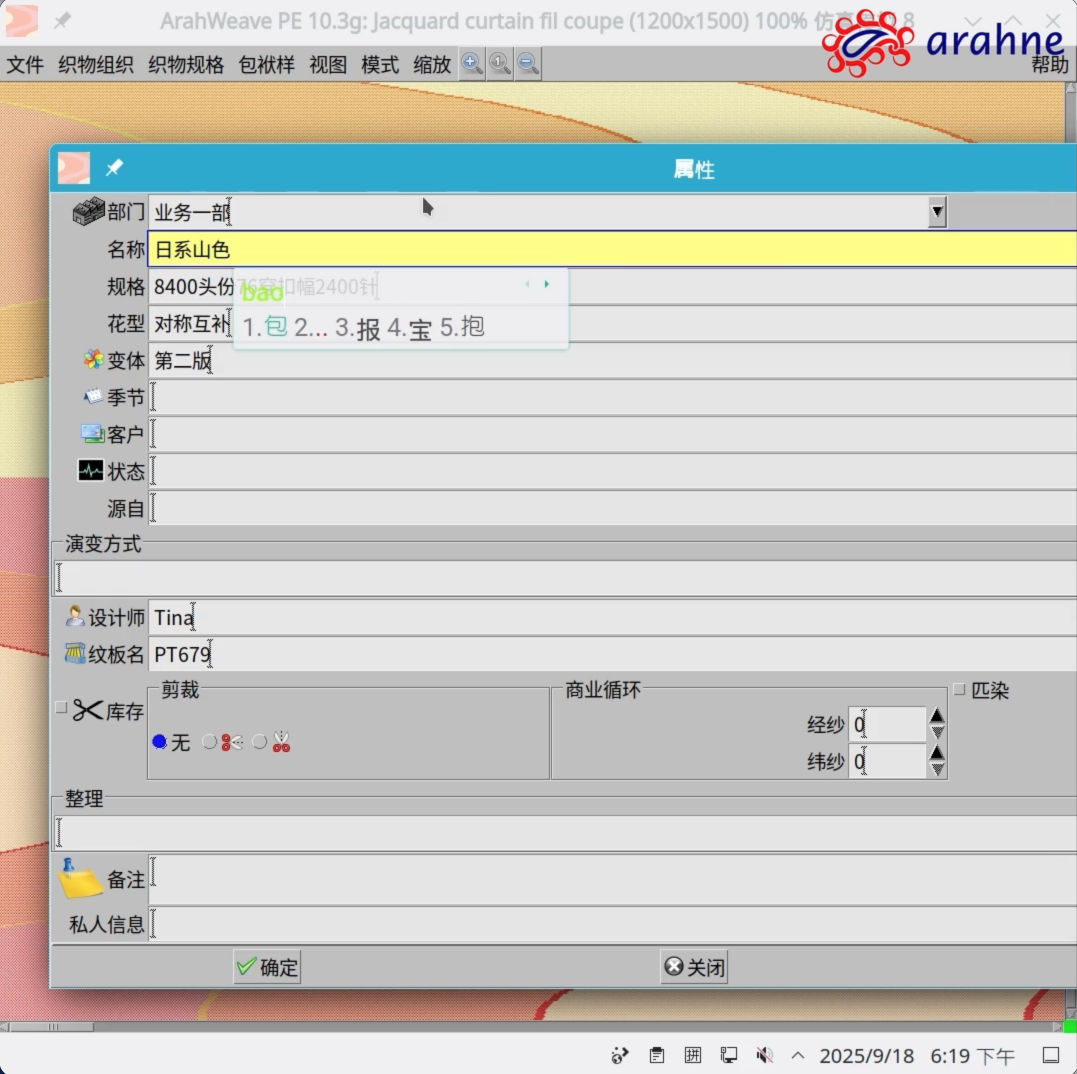Click the factory icon beside 部门

point(89,212)
